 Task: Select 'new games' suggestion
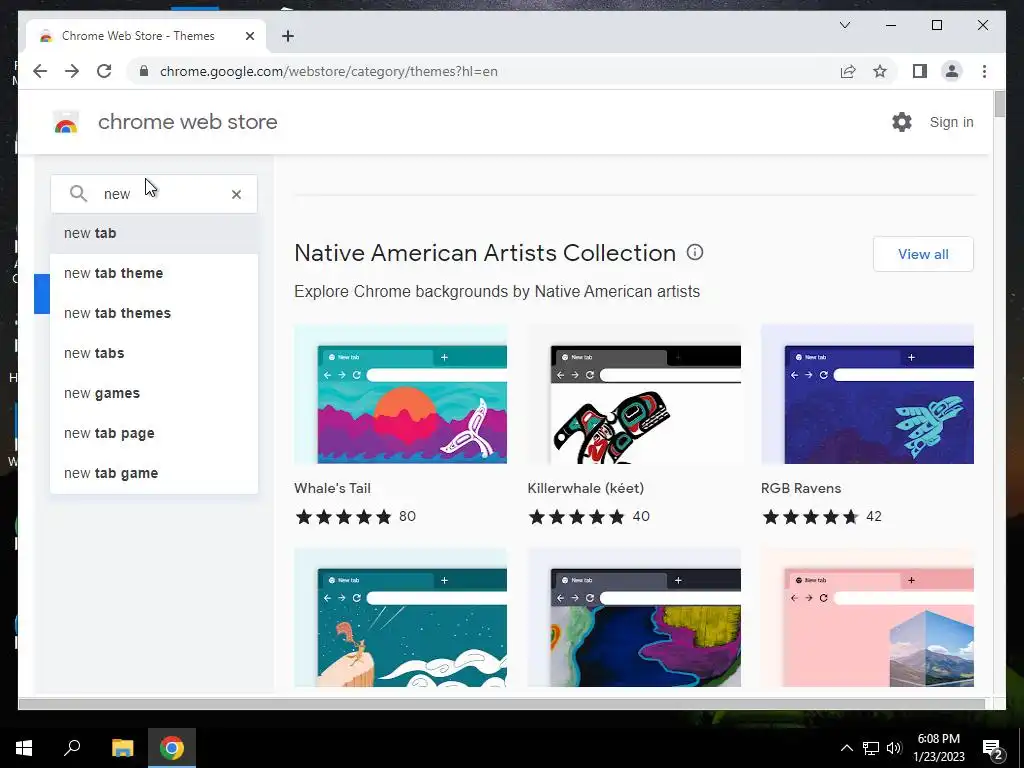154,393
